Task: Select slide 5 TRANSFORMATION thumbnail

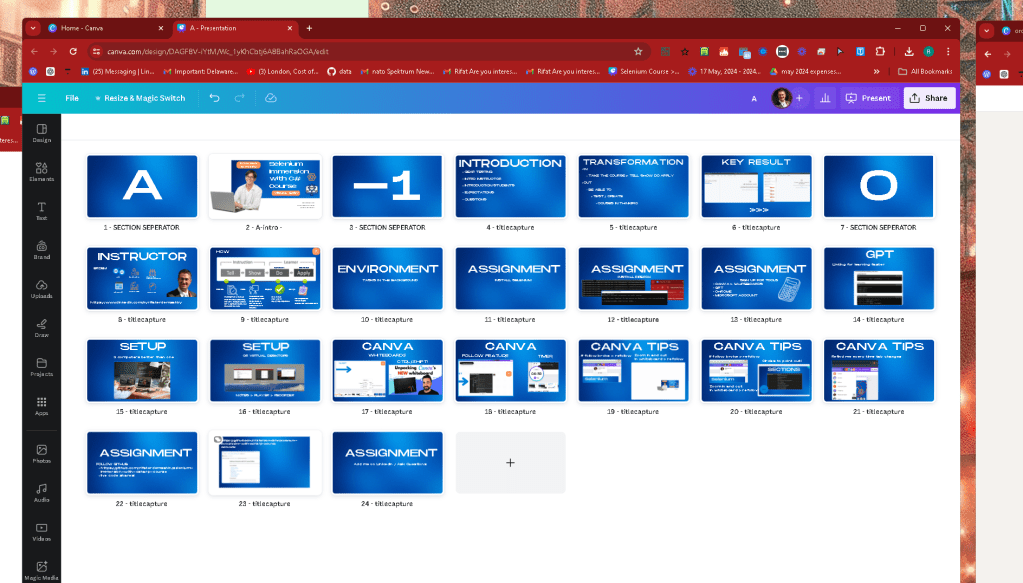Action: pos(633,186)
